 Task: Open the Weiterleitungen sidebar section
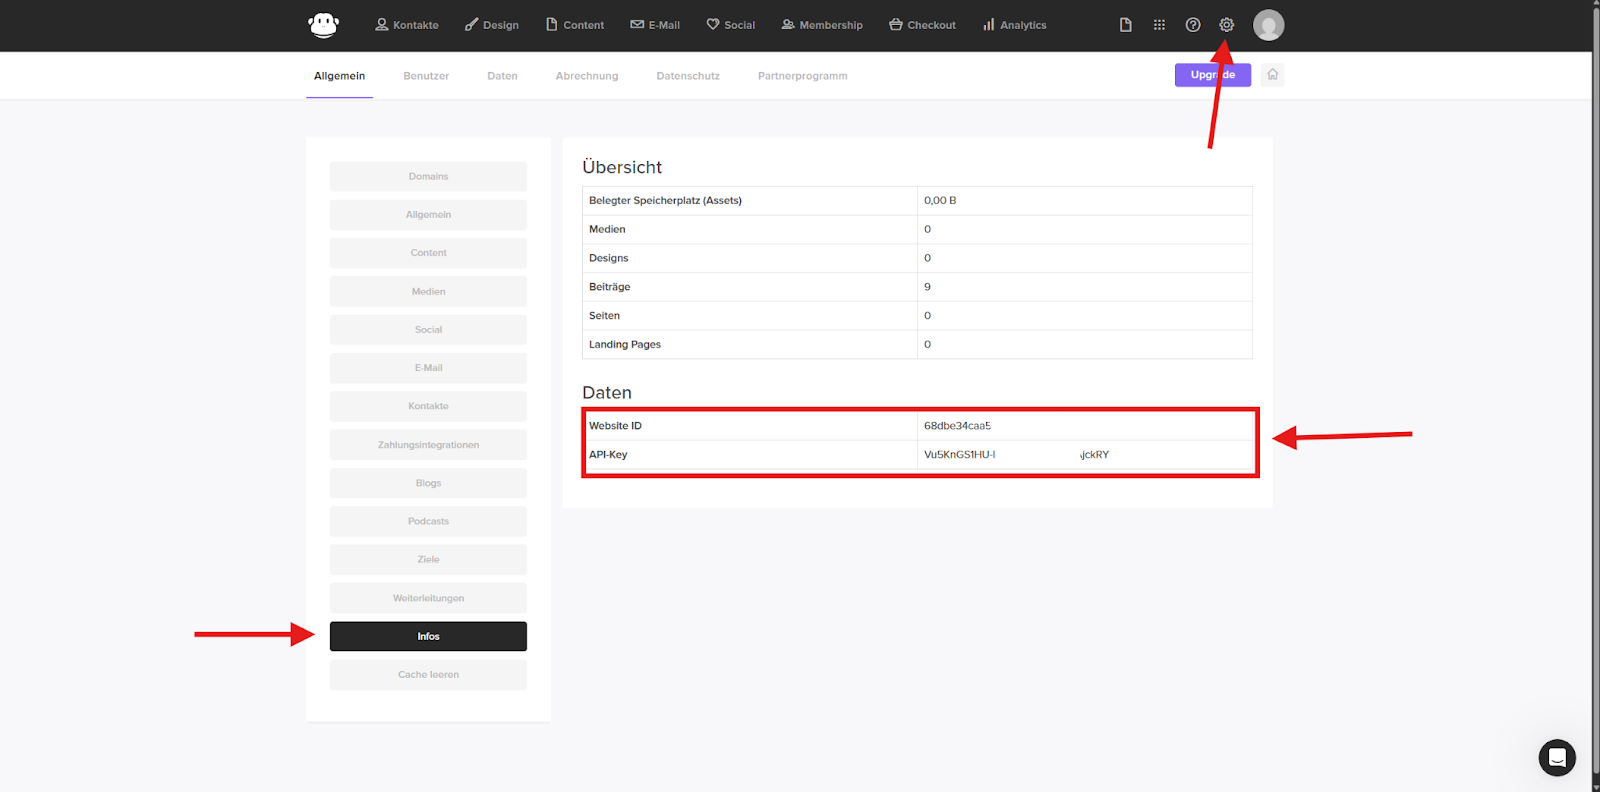tap(428, 598)
